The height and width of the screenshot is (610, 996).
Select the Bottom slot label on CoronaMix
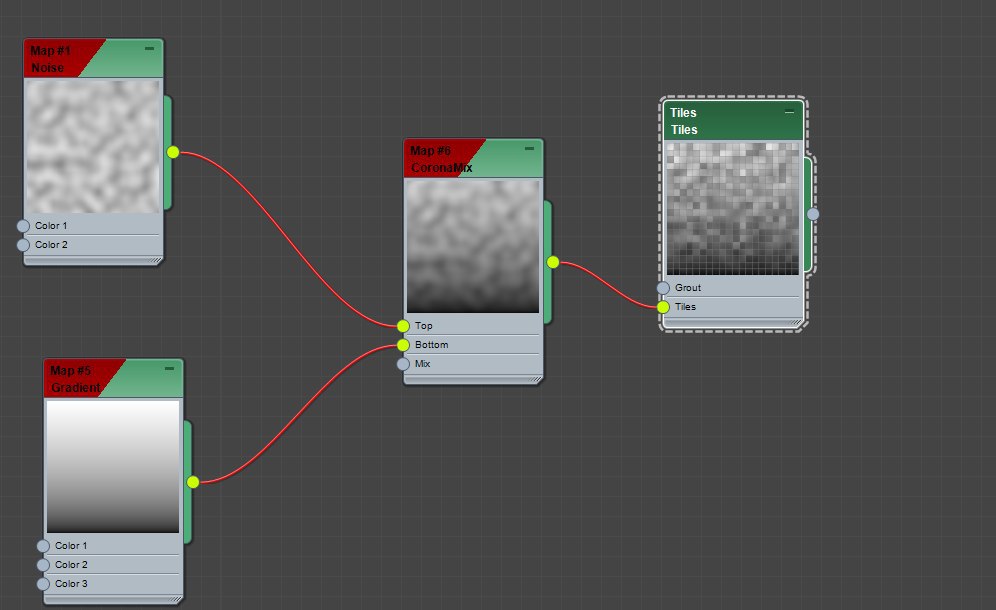pos(431,345)
